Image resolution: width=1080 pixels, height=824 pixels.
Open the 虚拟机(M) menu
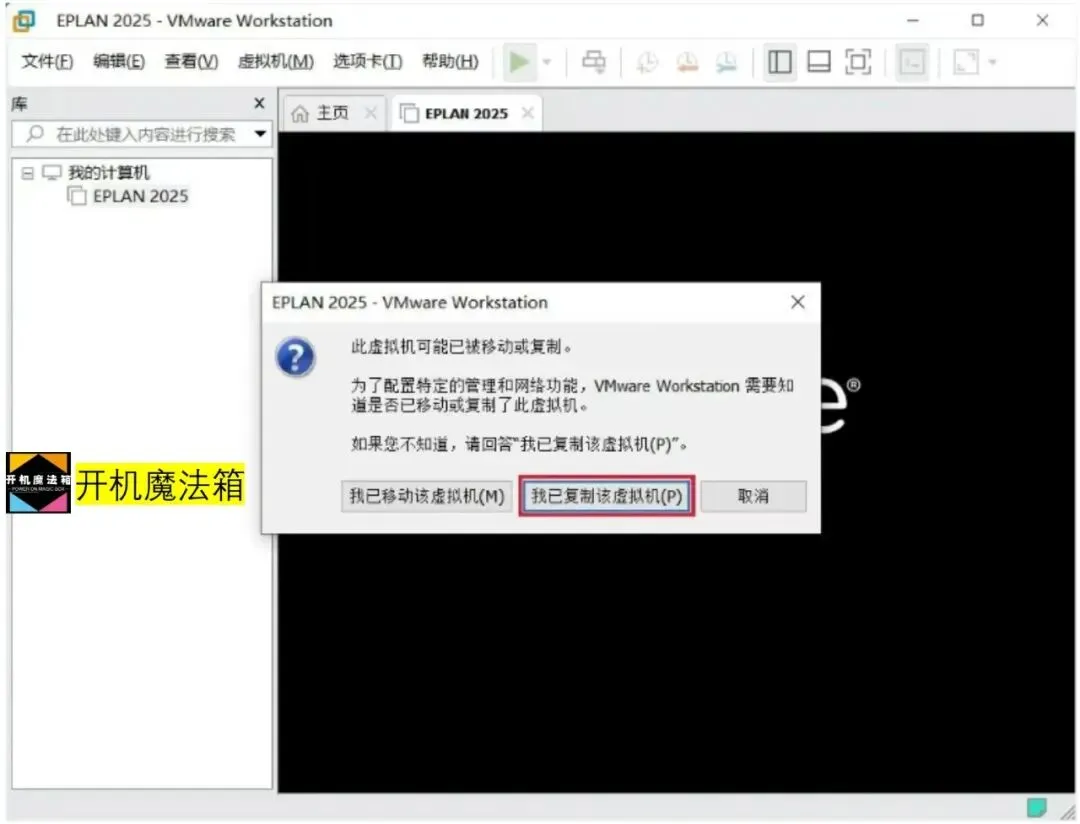[x=276, y=61]
